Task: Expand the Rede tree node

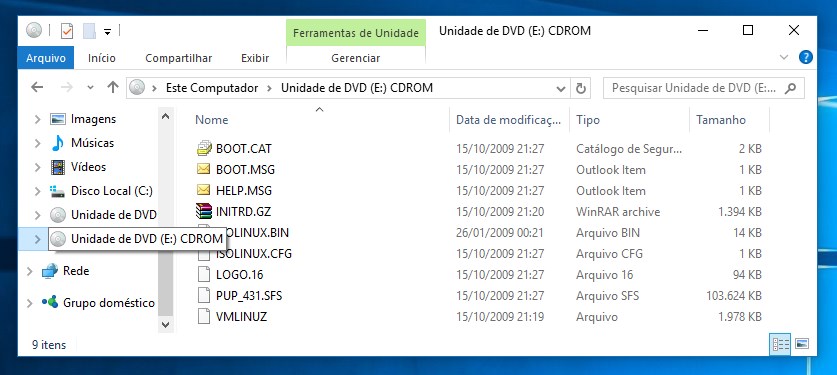Action: [x=29, y=271]
